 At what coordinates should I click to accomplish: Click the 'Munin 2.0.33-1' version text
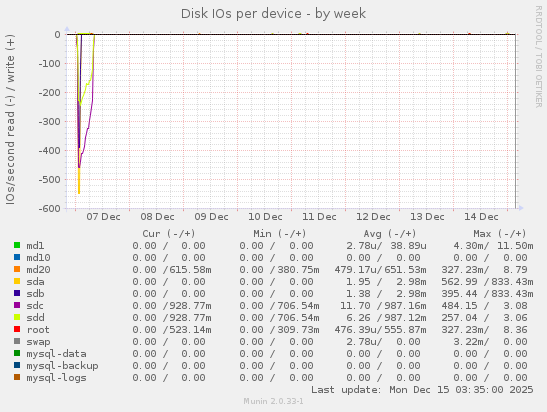point(274,401)
